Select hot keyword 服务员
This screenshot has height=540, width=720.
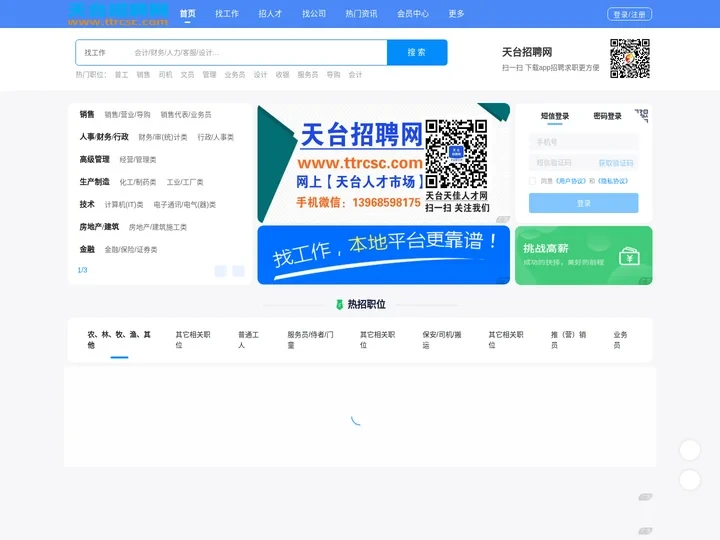[x=308, y=75]
